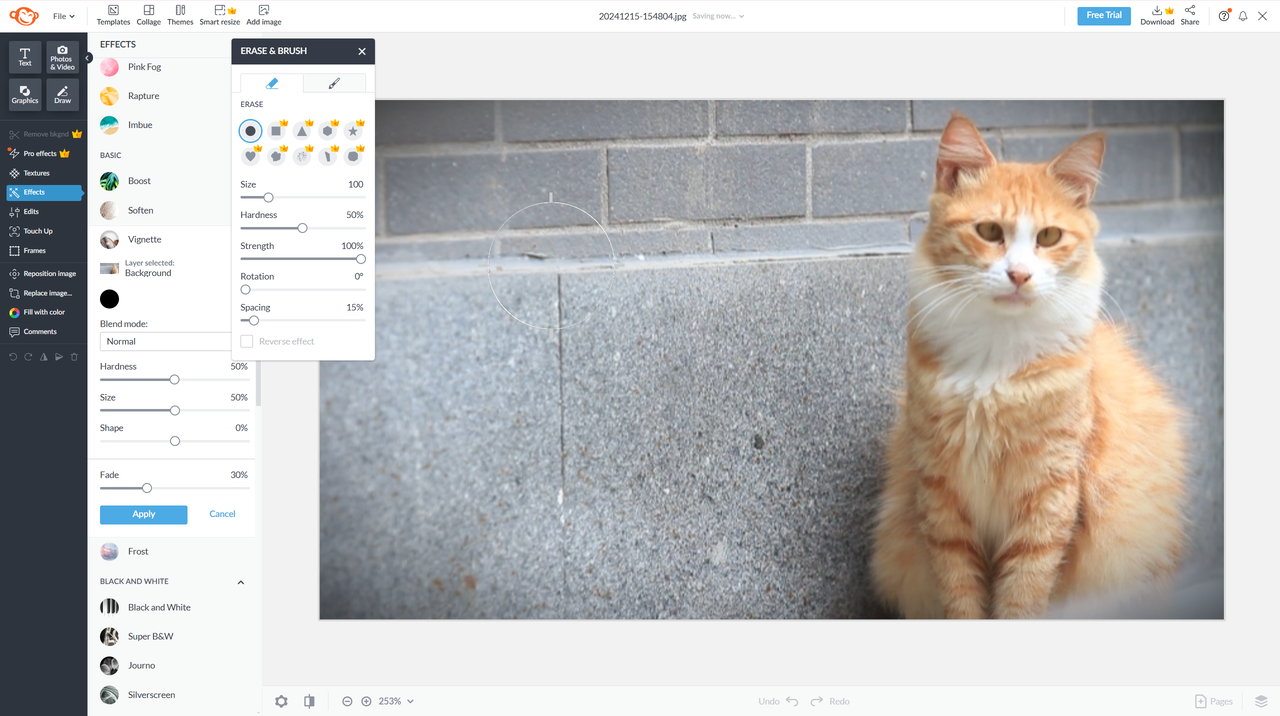Viewport: 1280px width, 716px height.
Task: Click the delete trash icon in sidebar
Action: coord(74,356)
